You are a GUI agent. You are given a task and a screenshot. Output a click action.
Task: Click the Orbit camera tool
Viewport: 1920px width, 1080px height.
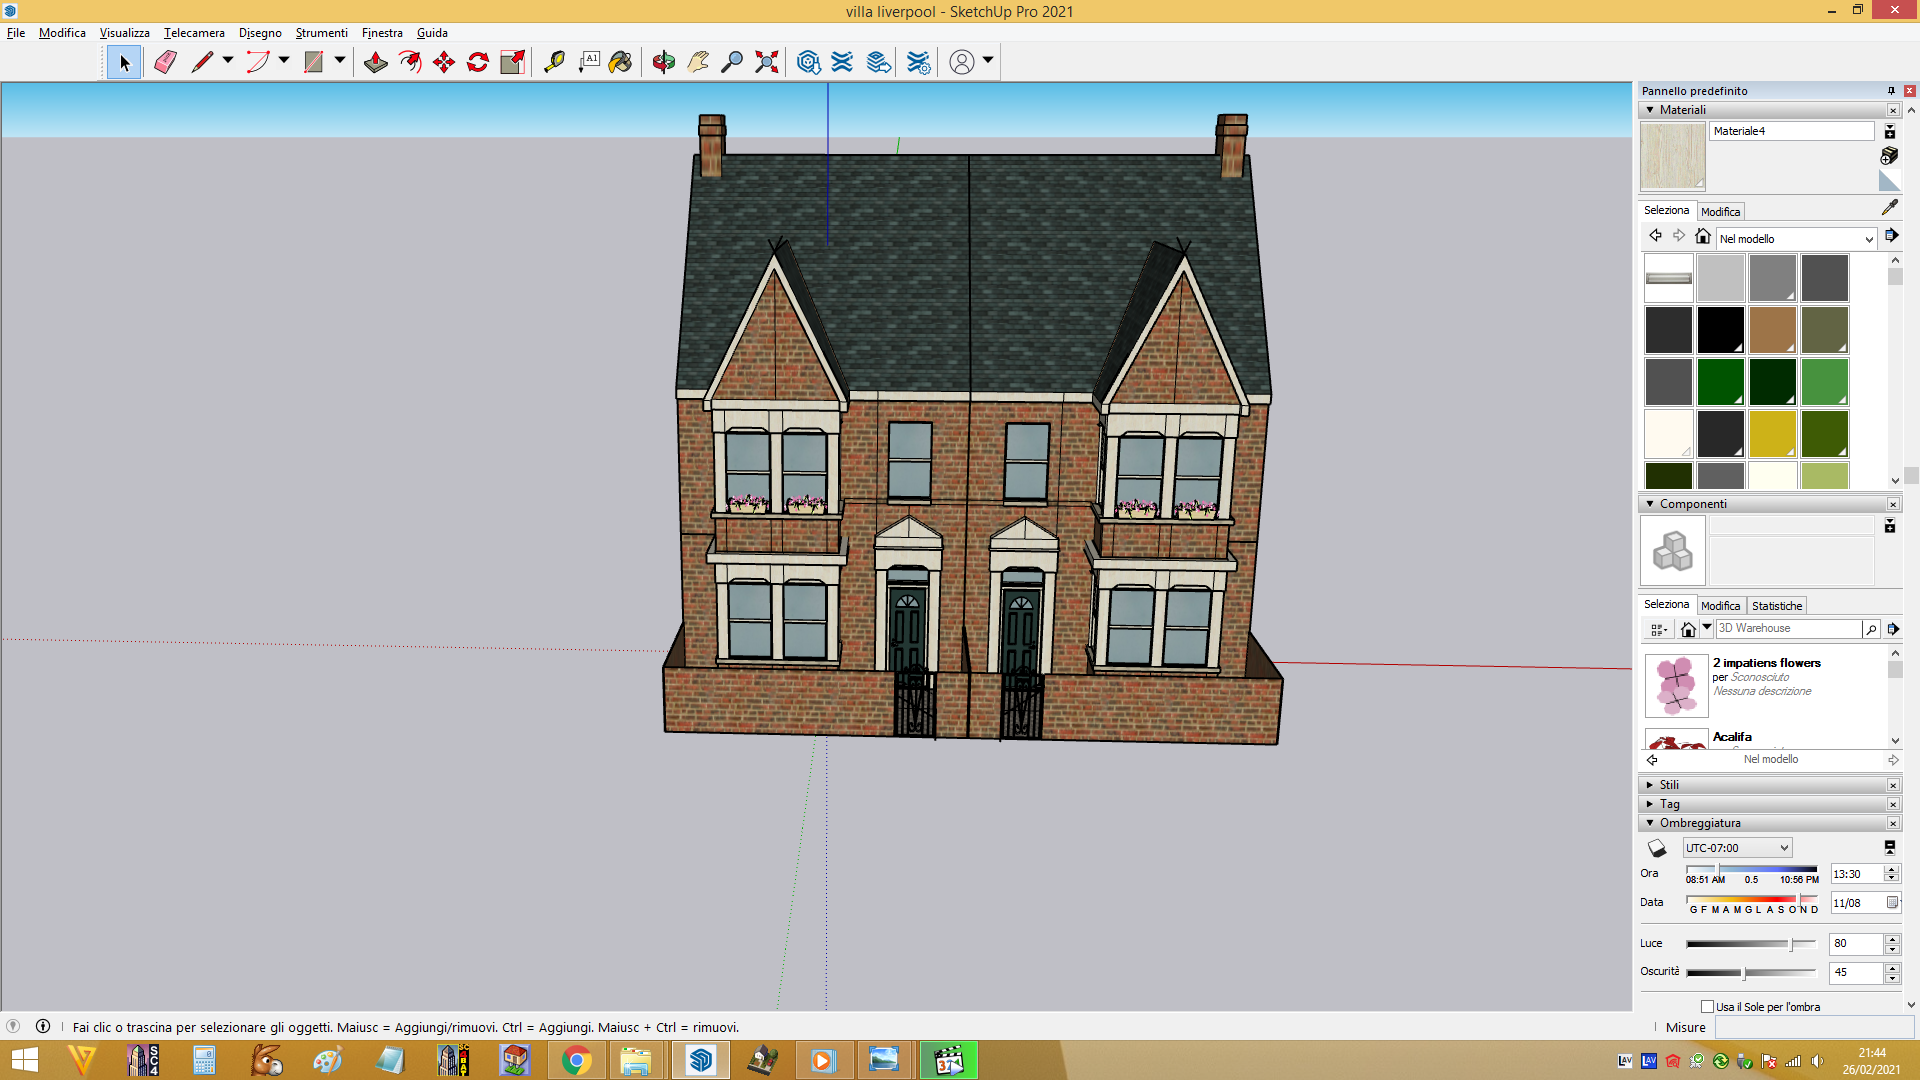(x=664, y=62)
